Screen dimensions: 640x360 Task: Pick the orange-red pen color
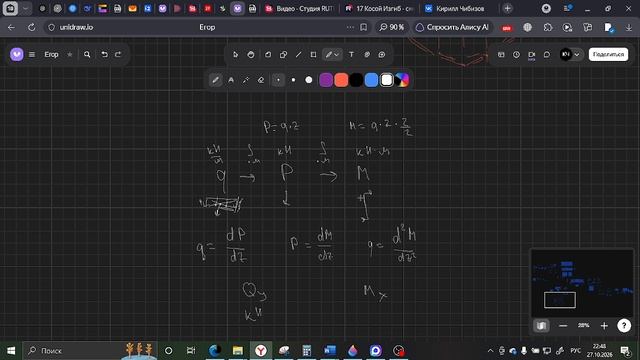(341, 80)
